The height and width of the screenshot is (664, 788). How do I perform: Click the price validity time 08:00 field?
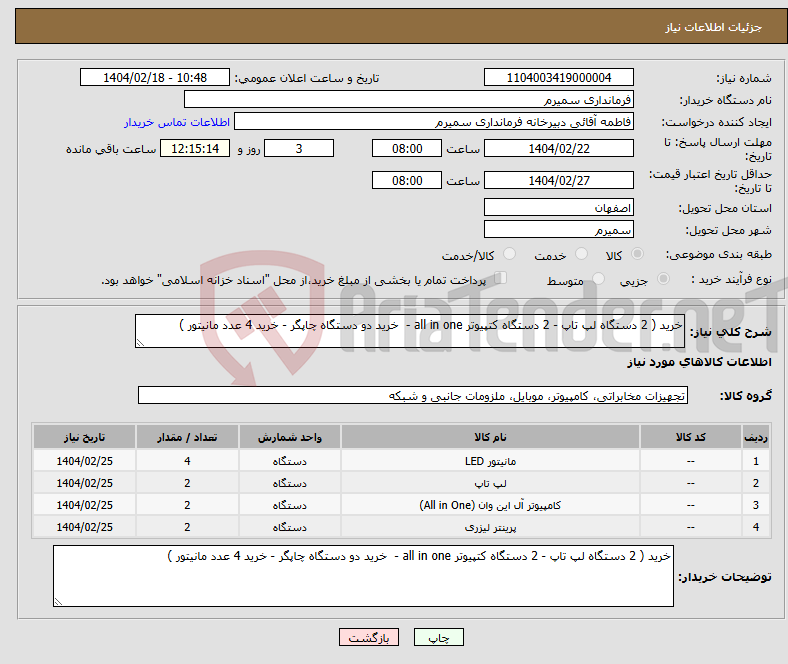tap(407, 180)
